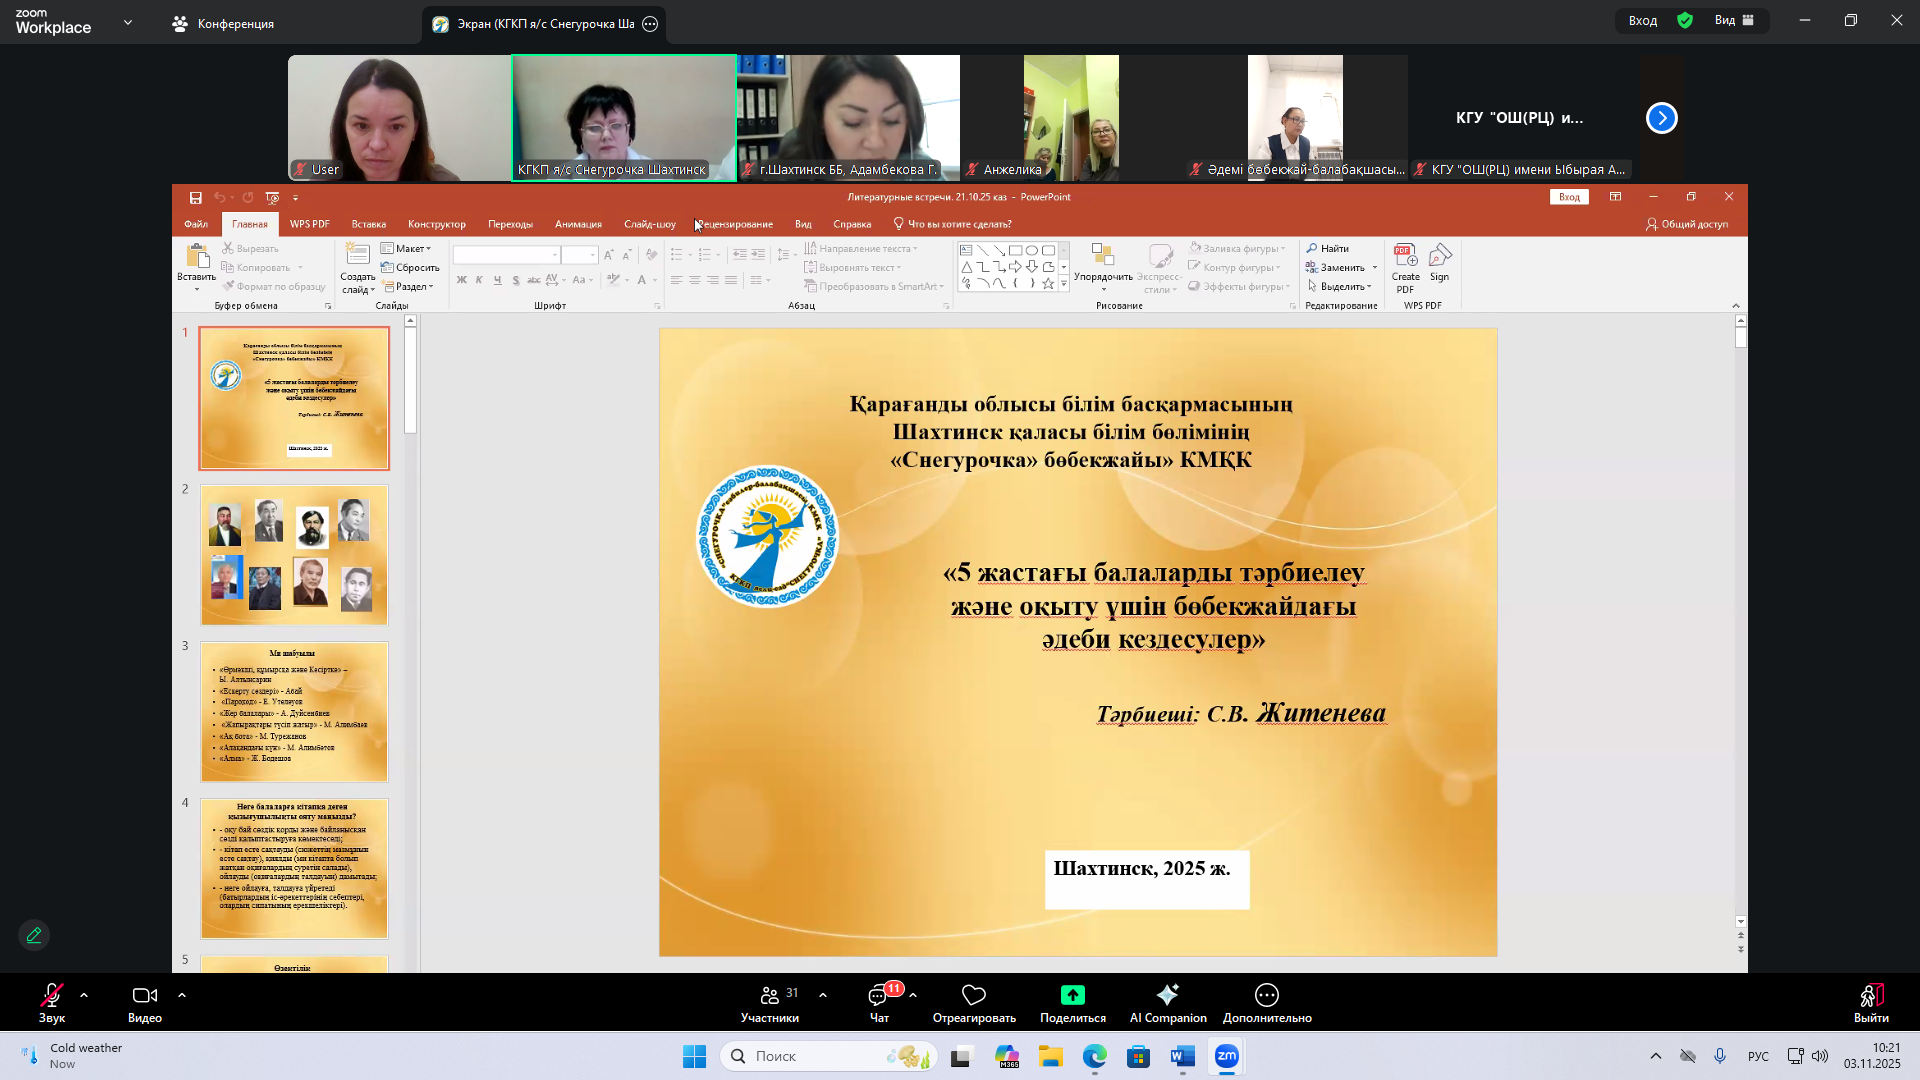Expand video options arrow beside Видео
The width and height of the screenshot is (1920, 1080).
[182, 995]
